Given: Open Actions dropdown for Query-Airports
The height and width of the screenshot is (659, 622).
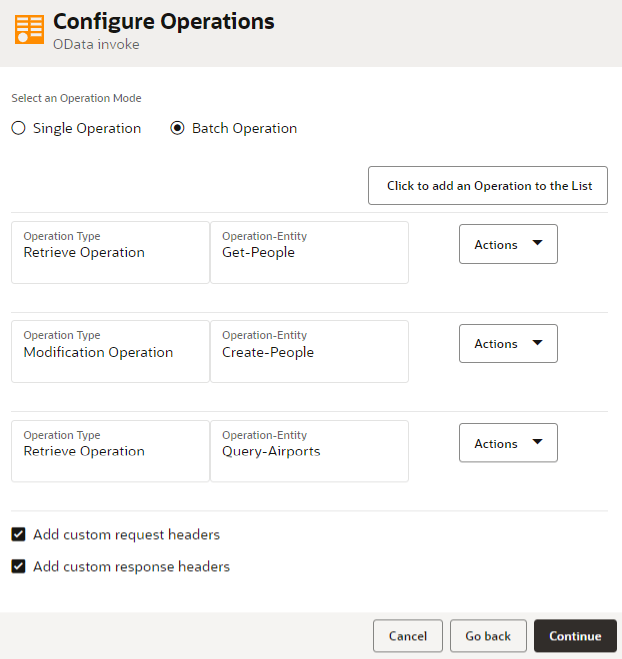Looking at the screenshot, I should [508, 443].
